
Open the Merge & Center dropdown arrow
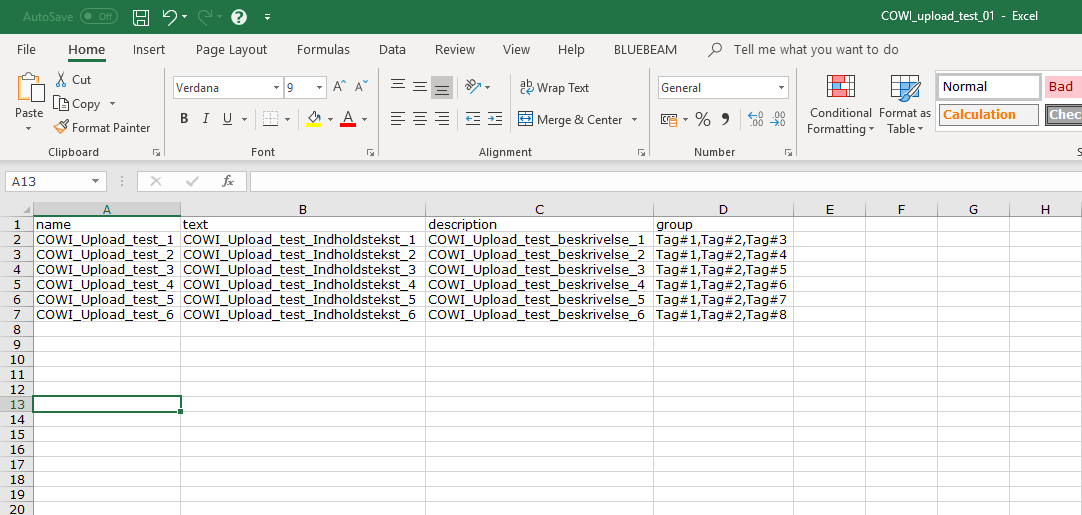pyautogui.click(x=634, y=120)
